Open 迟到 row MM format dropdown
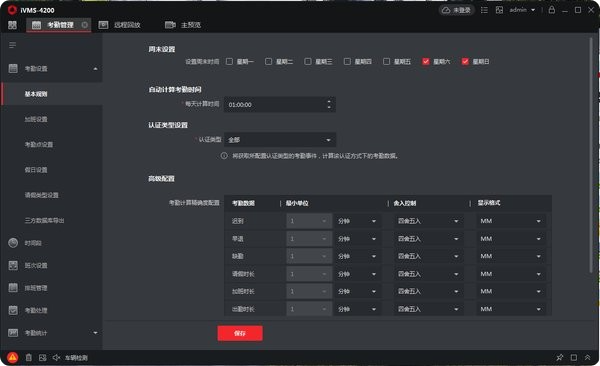The height and width of the screenshot is (366, 600). coord(511,221)
